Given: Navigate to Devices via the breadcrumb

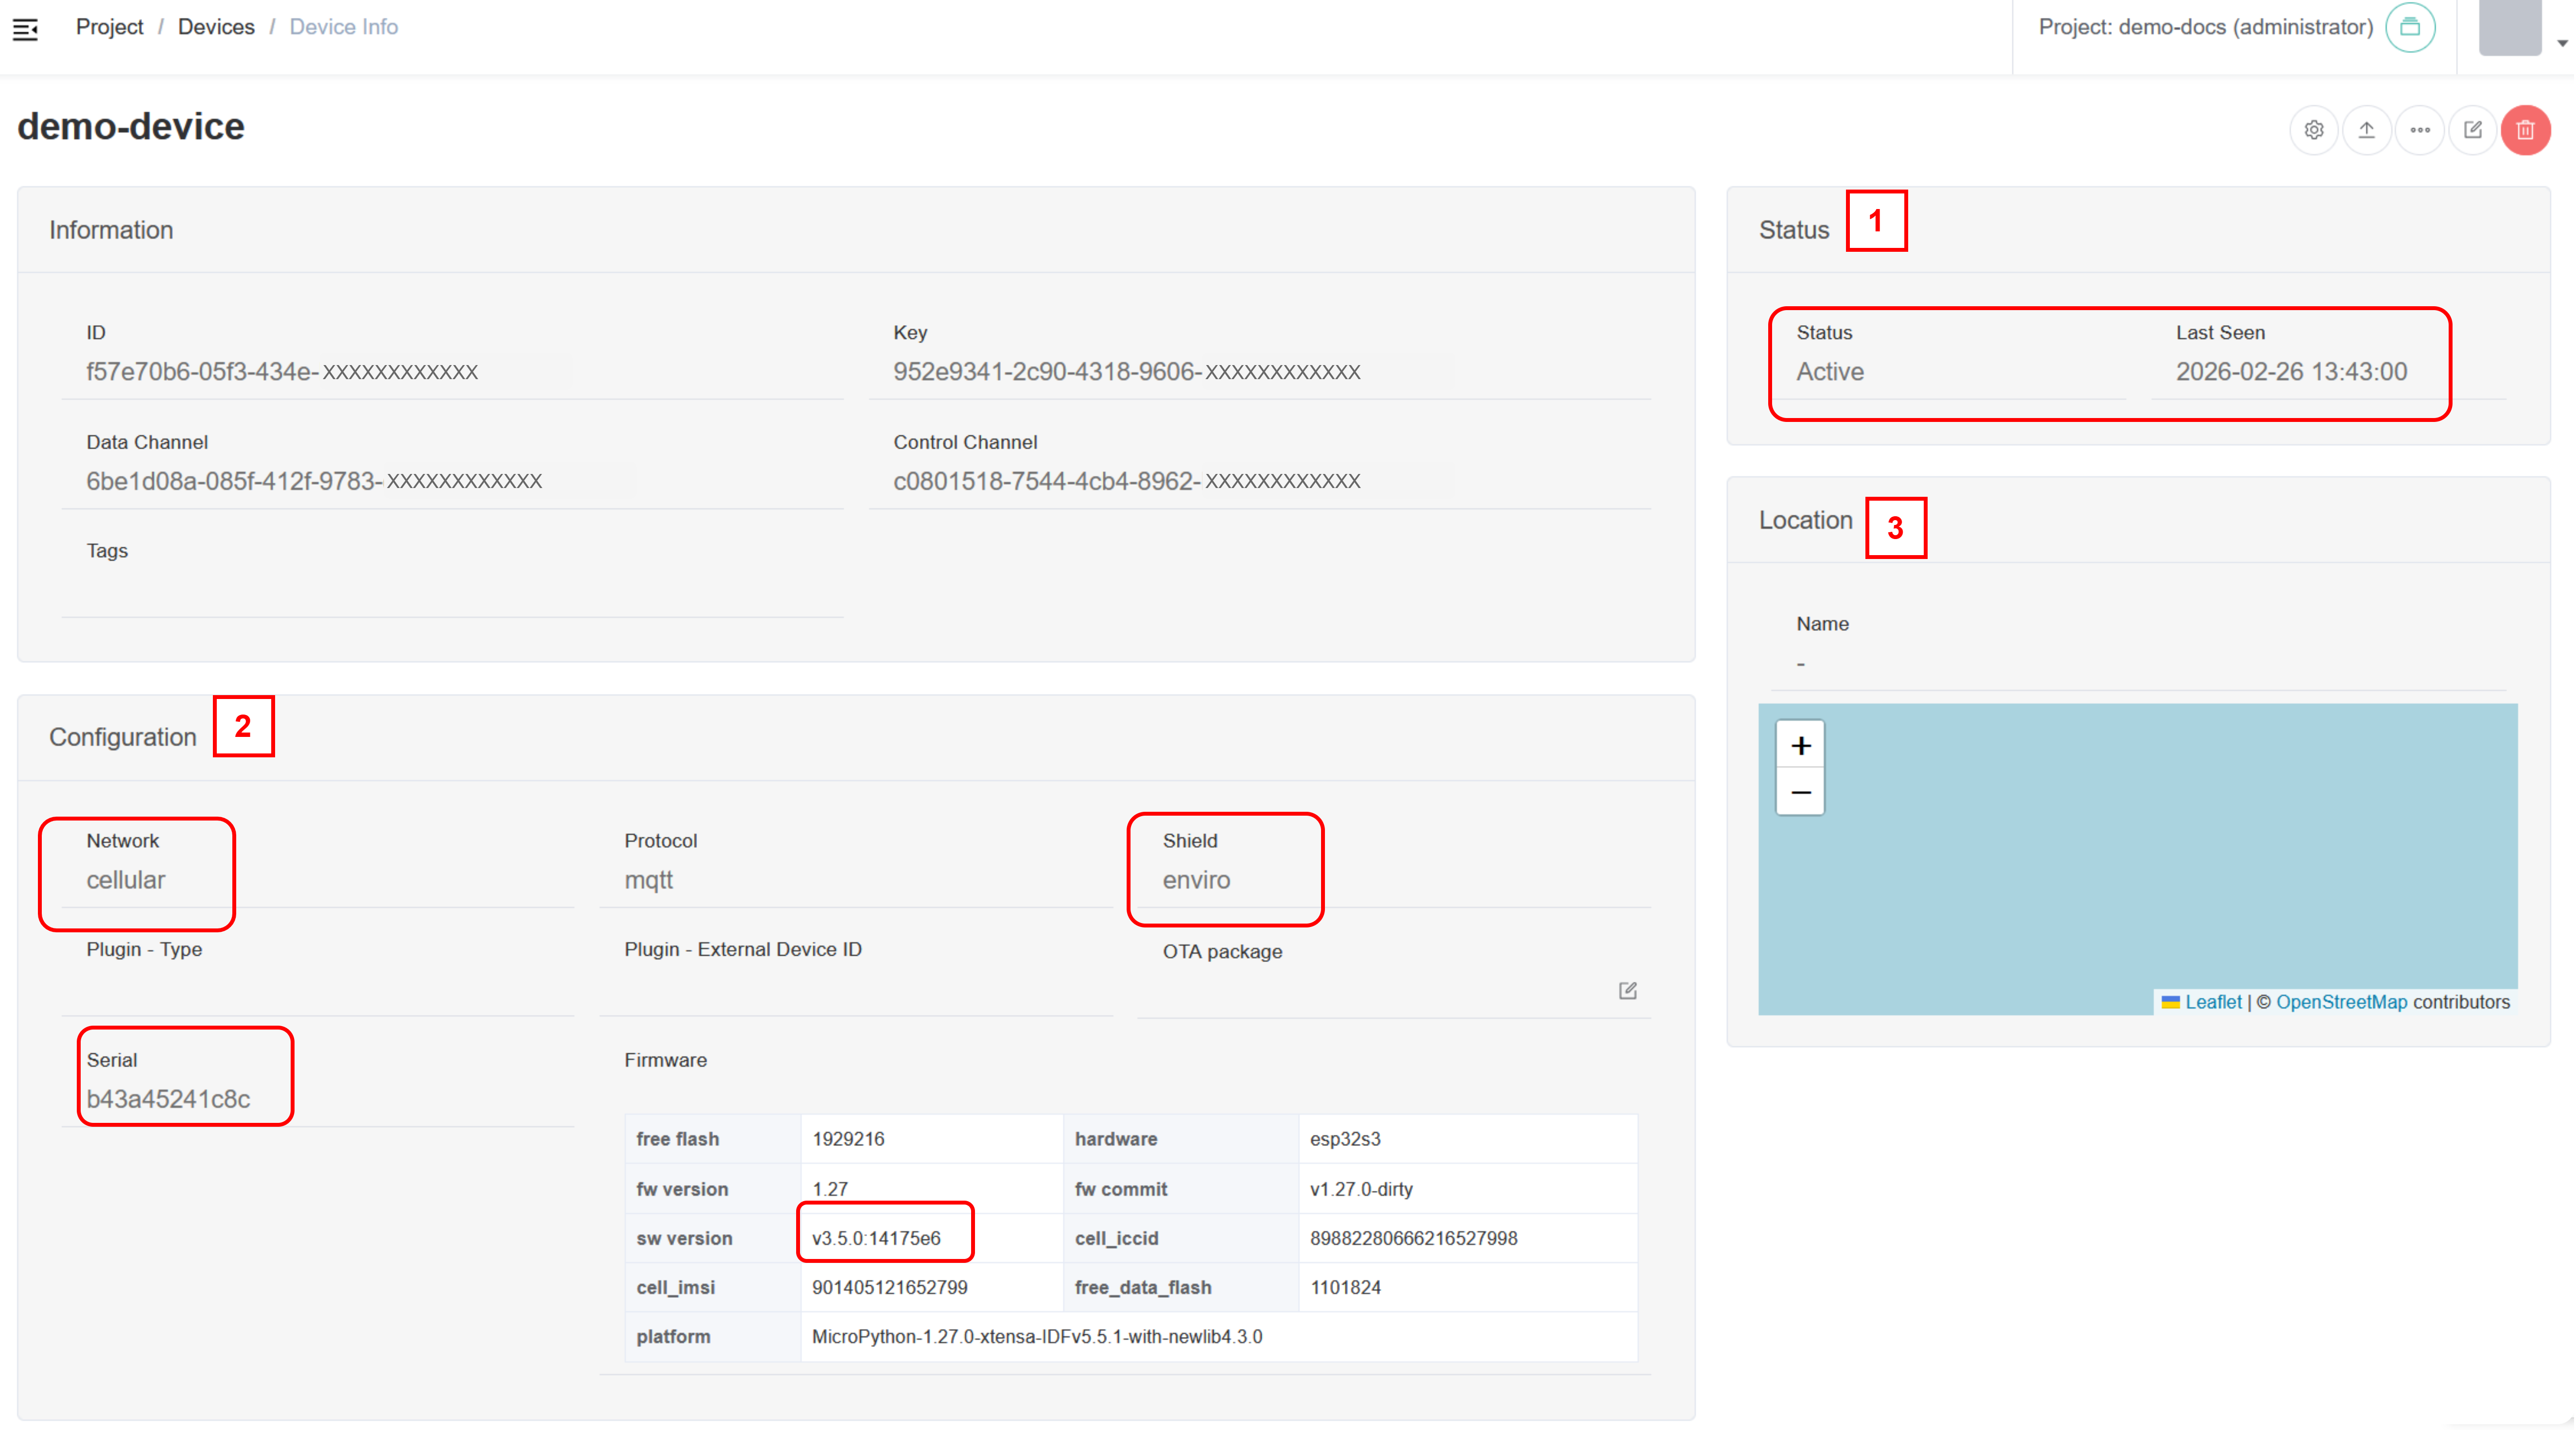Looking at the screenshot, I should point(216,27).
